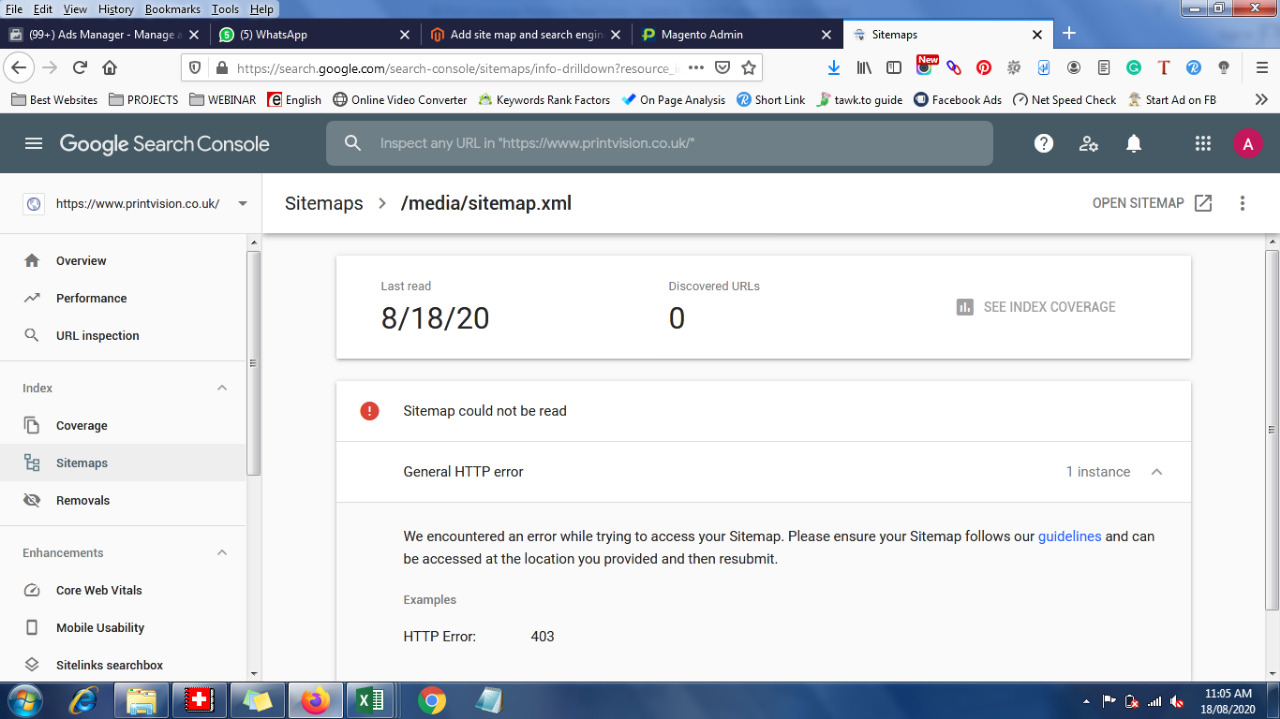Collapse the General HTTP error details
Image resolution: width=1280 pixels, height=719 pixels.
[1156, 471]
